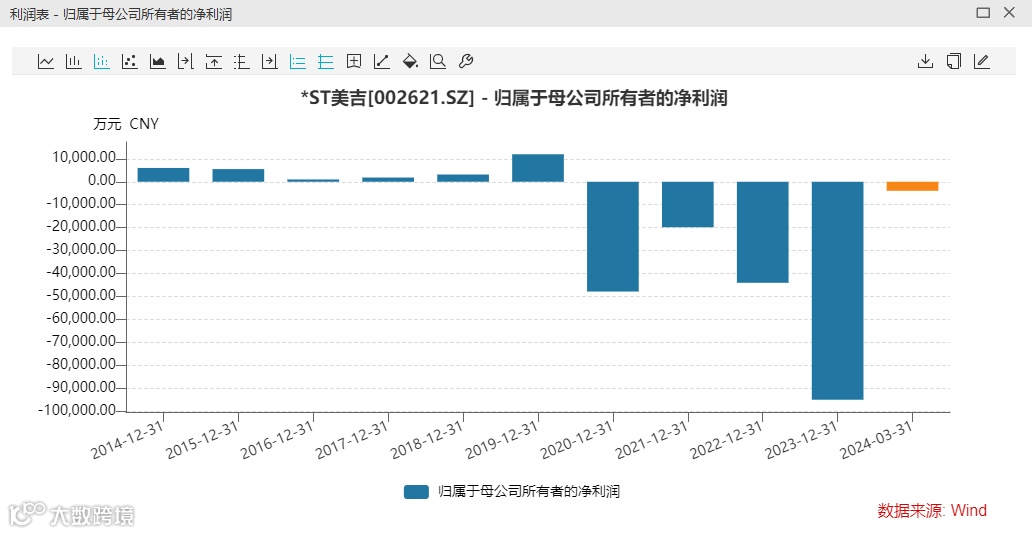Select the 2020-12-31 bar
Viewport: 1032px width, 534px height.
tap(613, 236)
